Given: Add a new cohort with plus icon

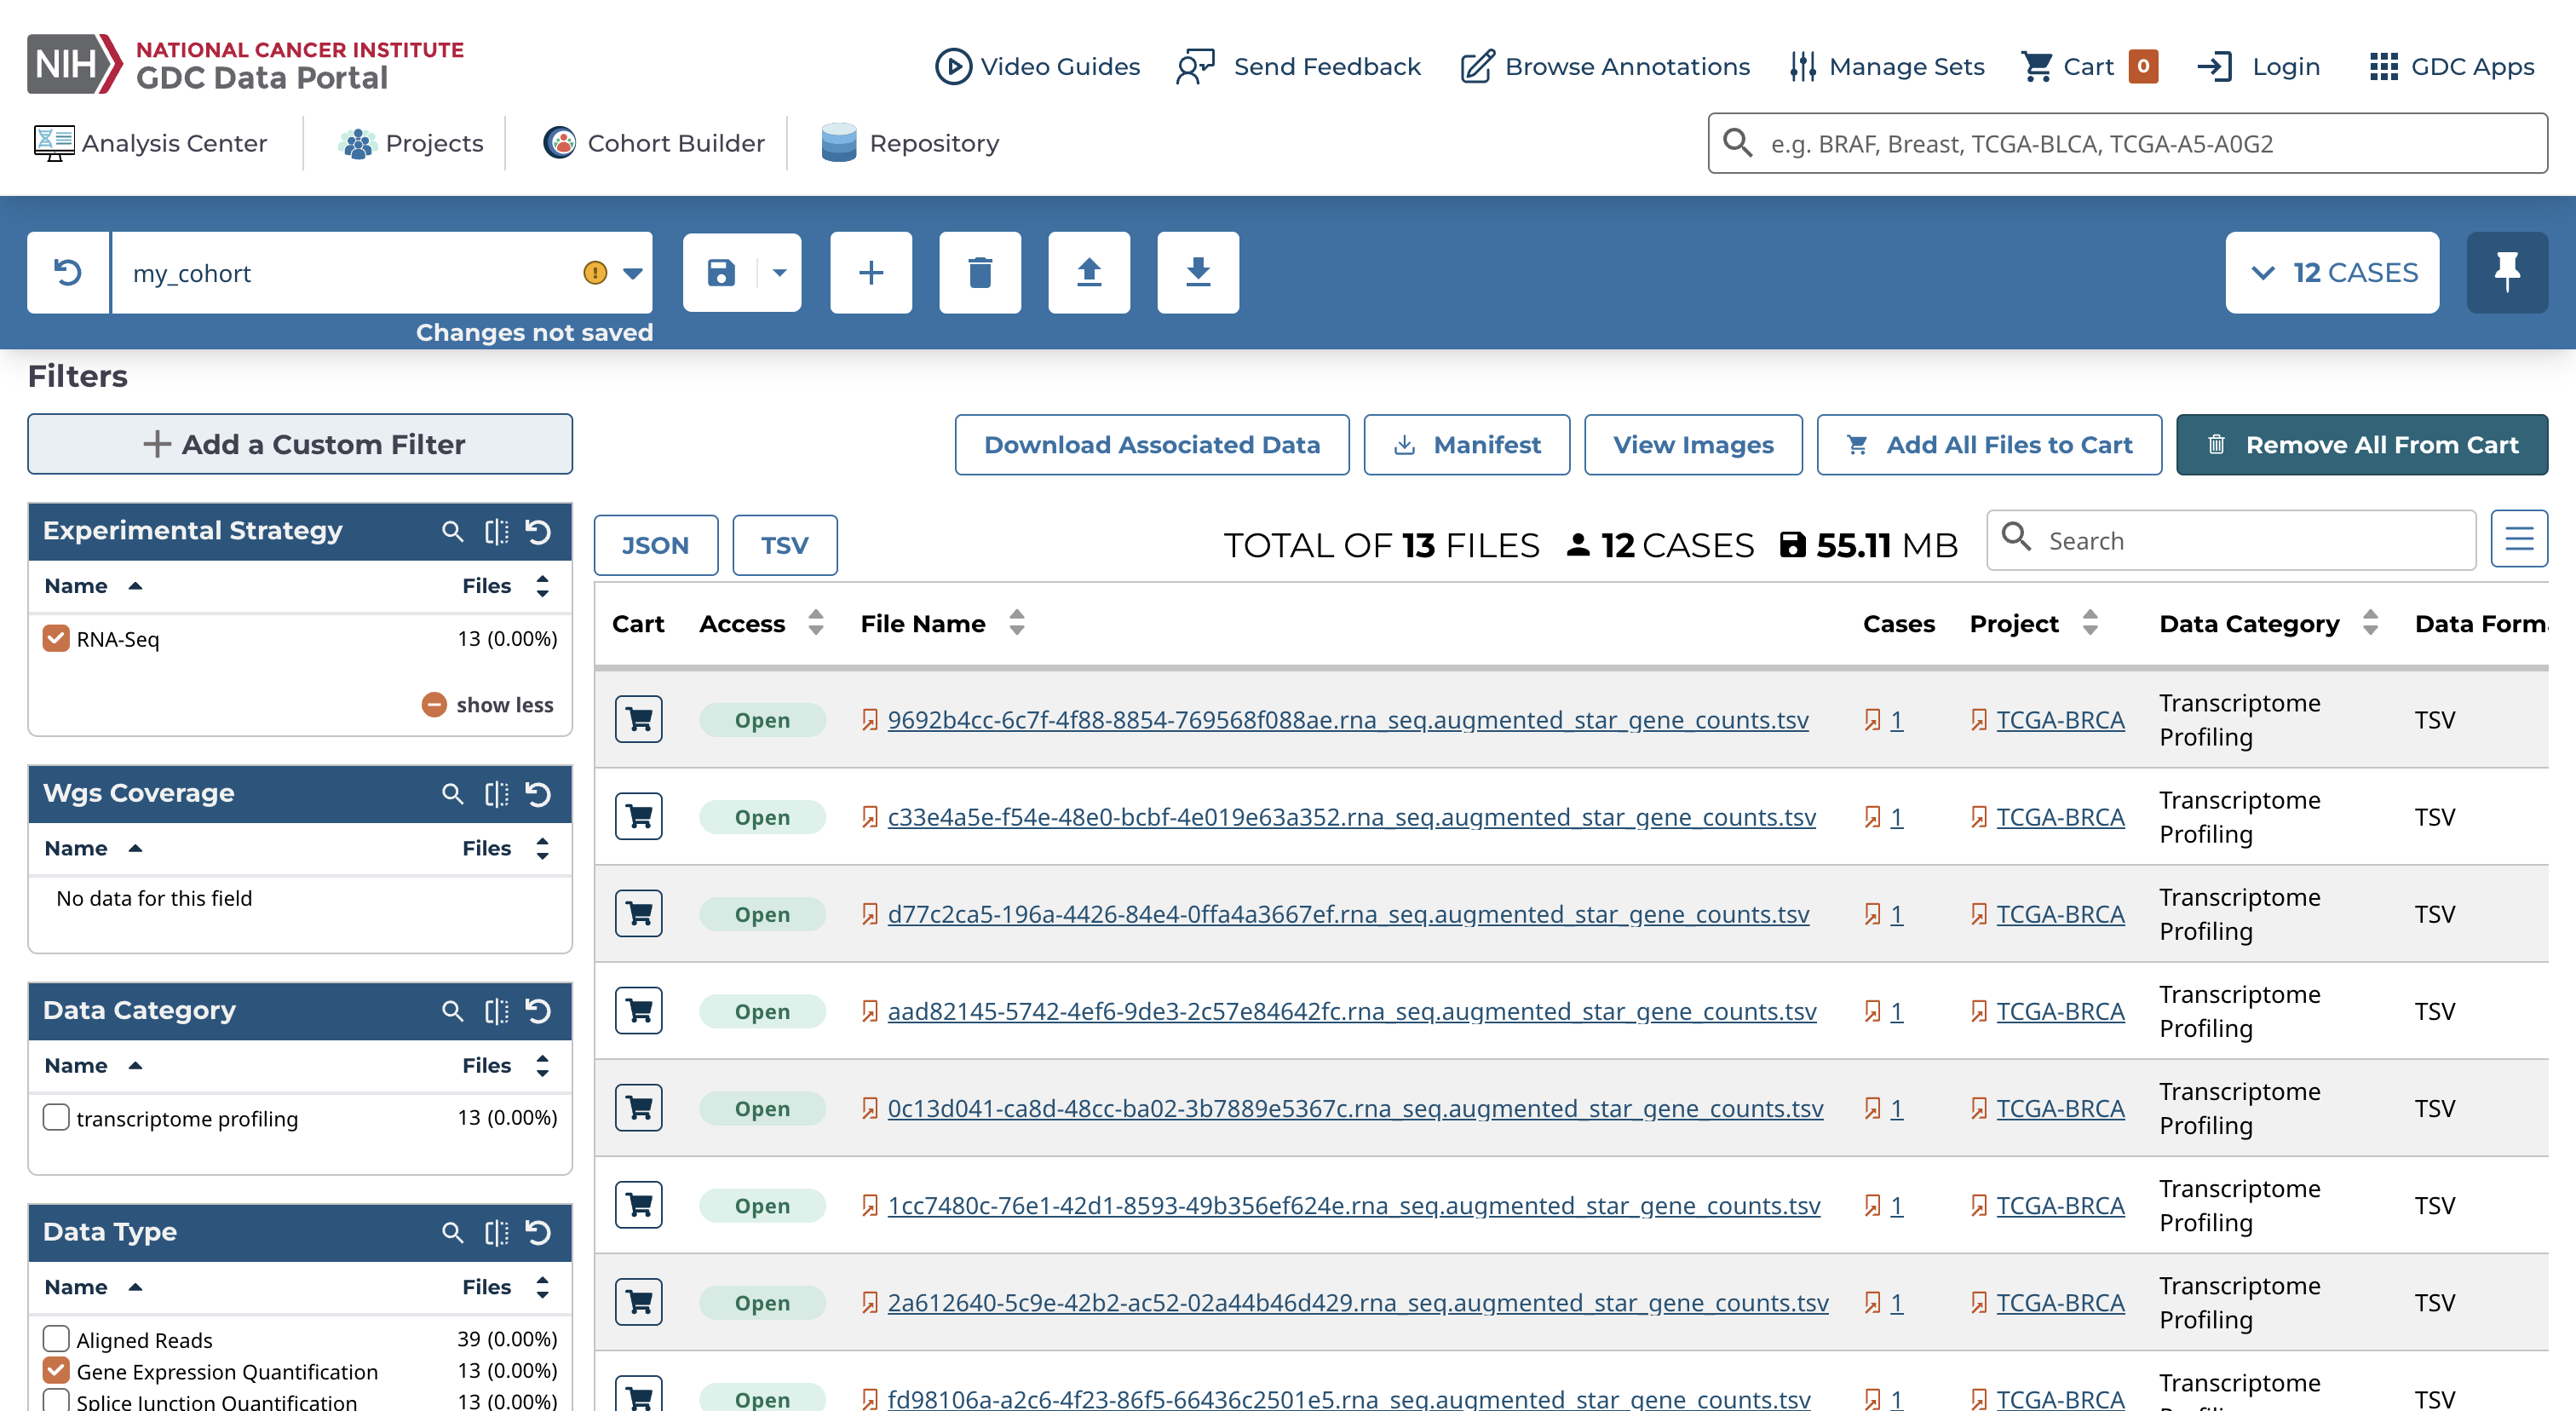Looking at the screenshot, I should pos(870,272).
